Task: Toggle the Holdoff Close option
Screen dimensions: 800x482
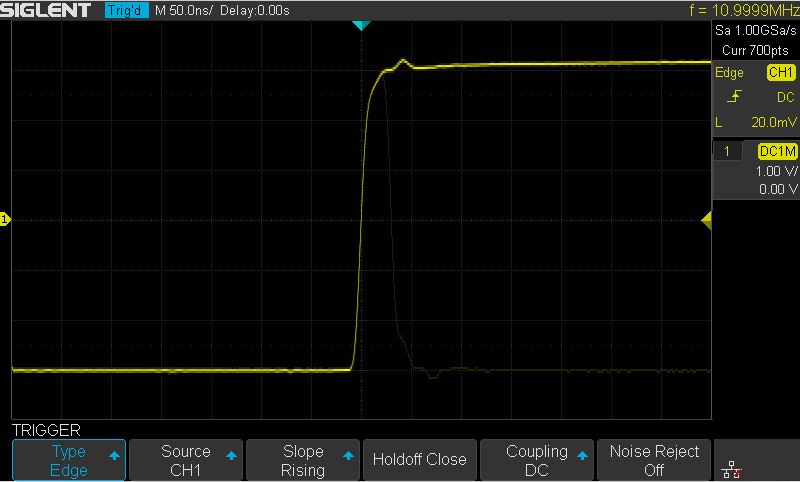Action: 419,460
